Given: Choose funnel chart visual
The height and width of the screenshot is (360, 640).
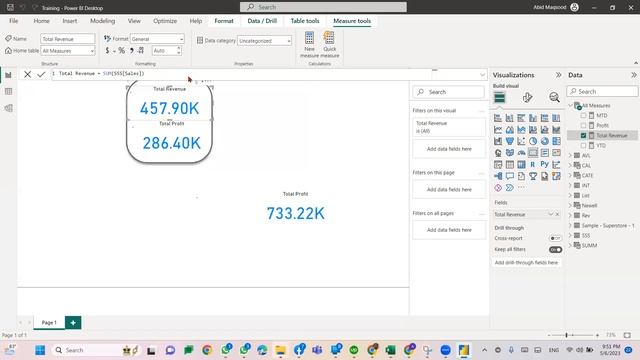Looking at the screenshot, I should (x=509, y=141).
